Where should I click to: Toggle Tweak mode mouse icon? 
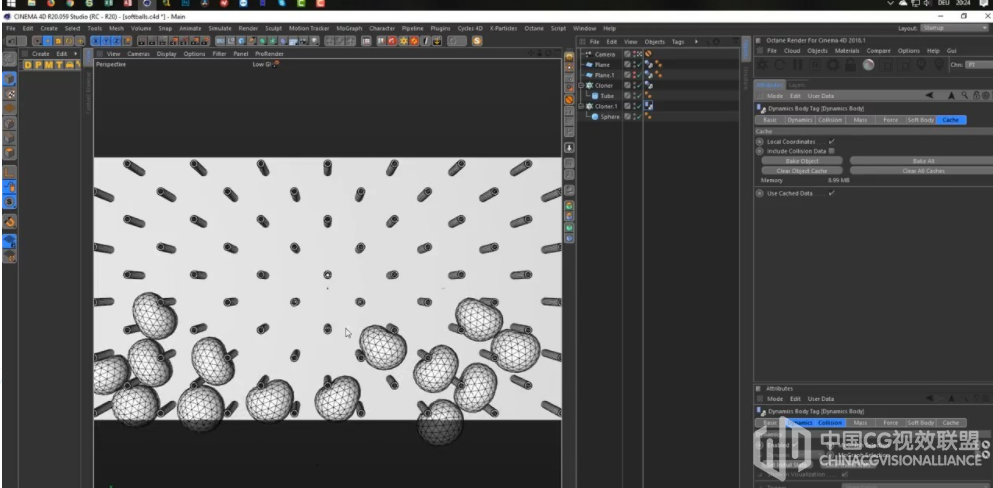[9, 187]
